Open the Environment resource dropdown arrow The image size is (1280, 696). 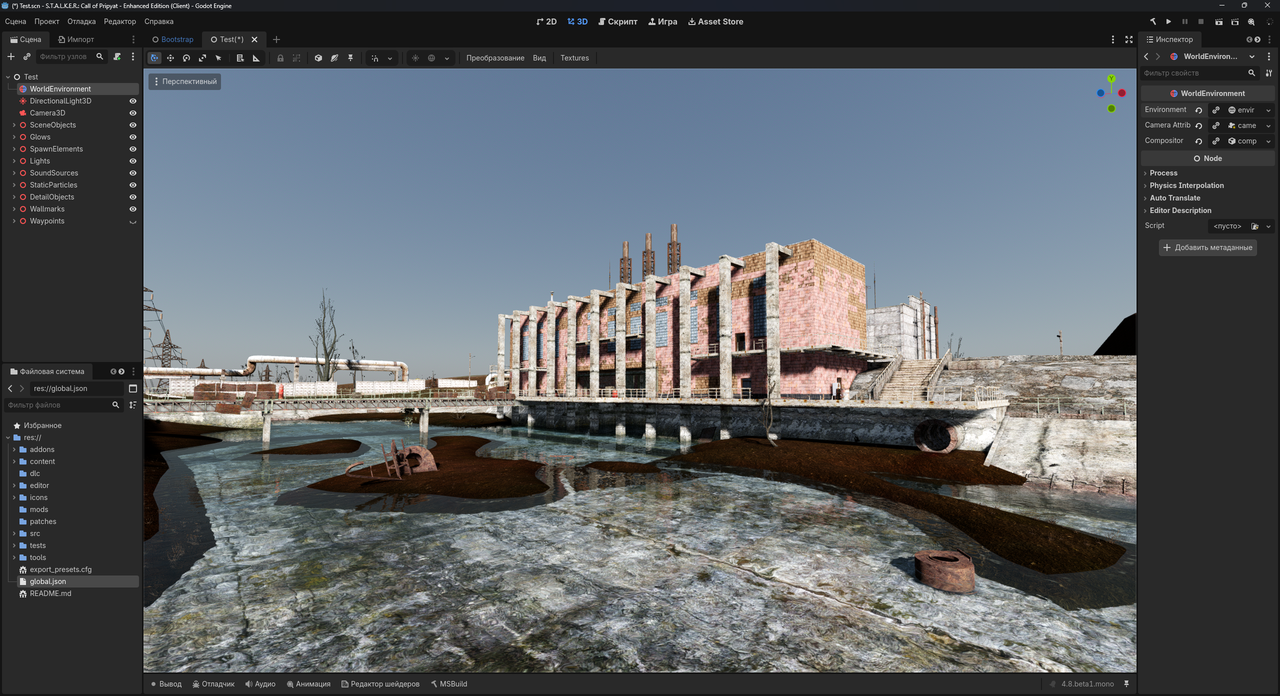tap(1269, 110)
